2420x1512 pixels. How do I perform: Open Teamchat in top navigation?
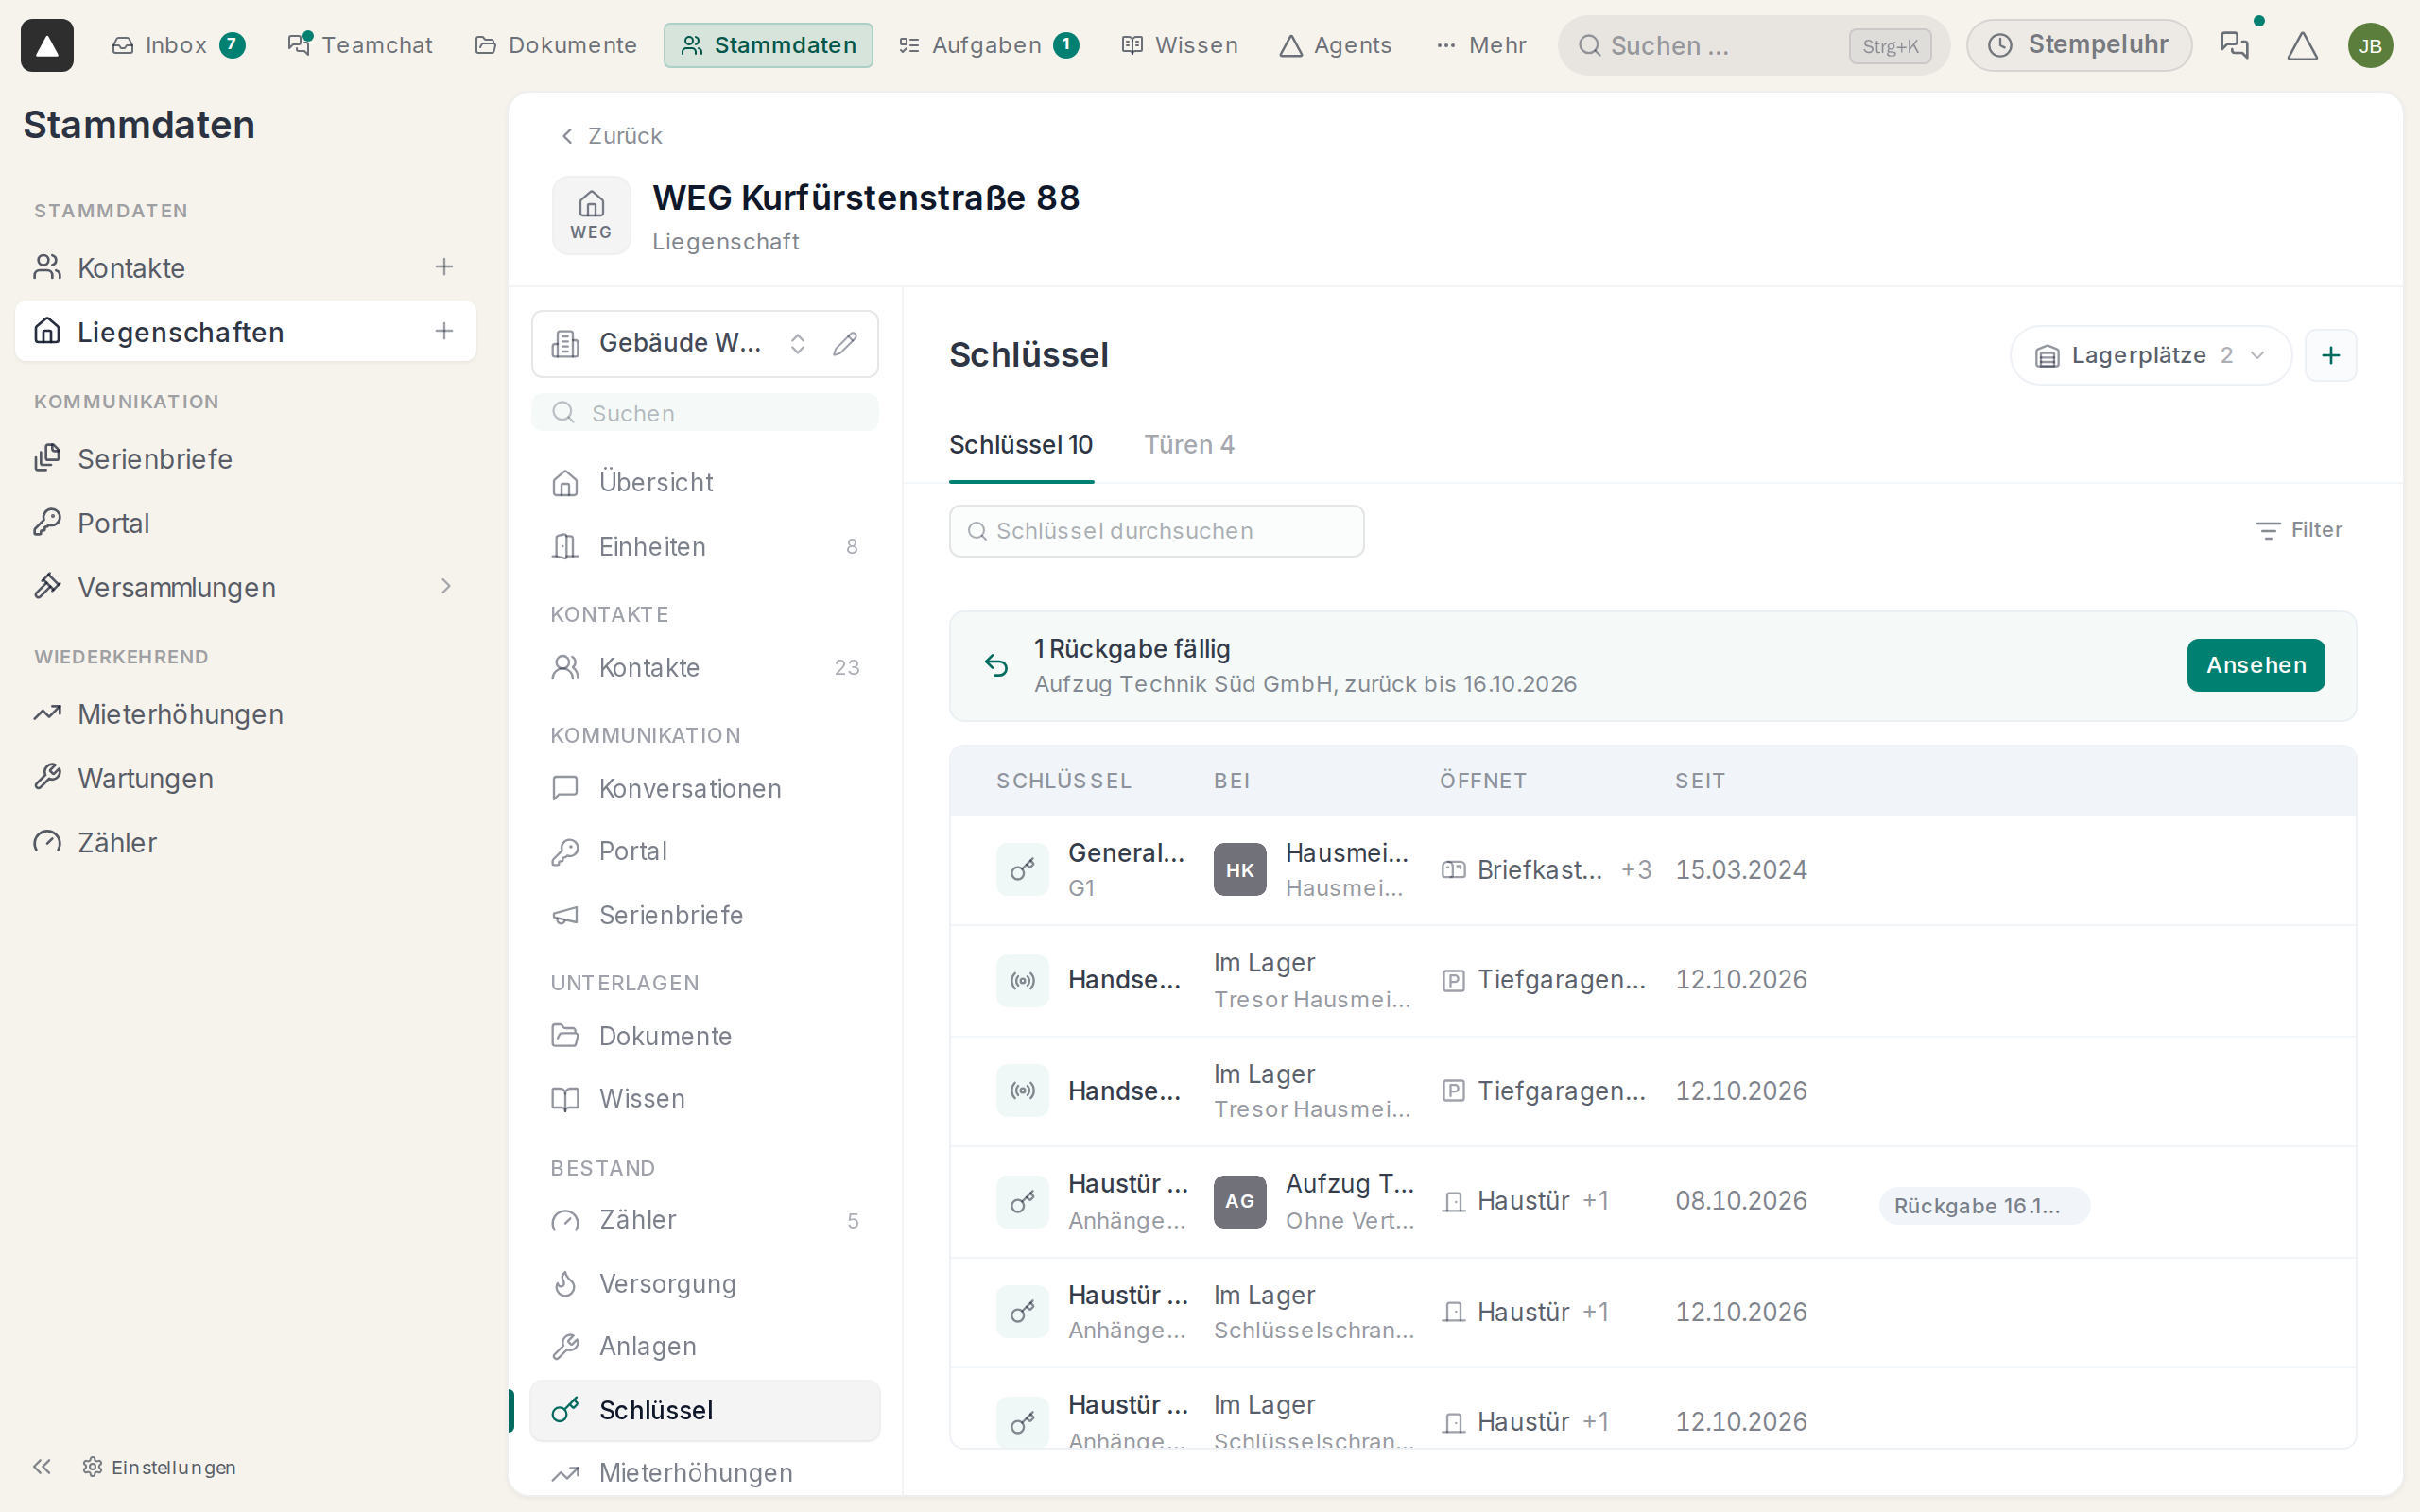point(359,45)
